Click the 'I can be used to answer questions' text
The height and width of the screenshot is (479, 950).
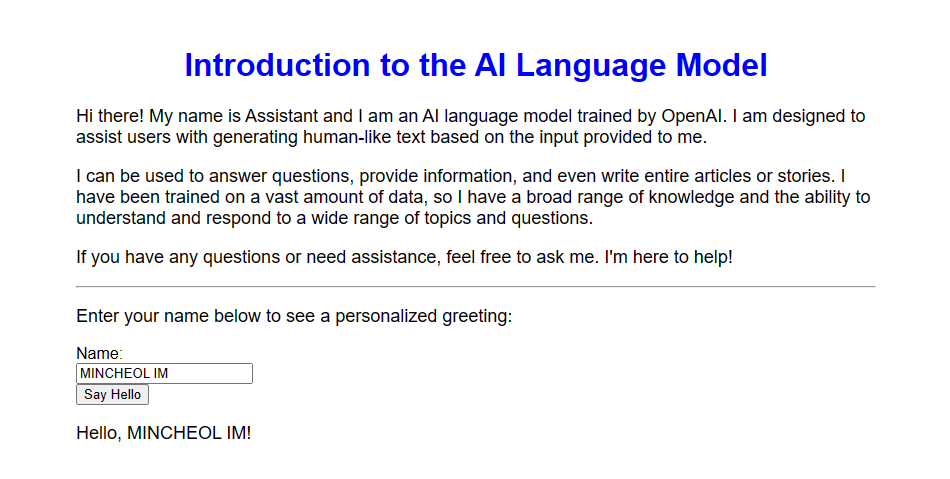tap(200, 176)
